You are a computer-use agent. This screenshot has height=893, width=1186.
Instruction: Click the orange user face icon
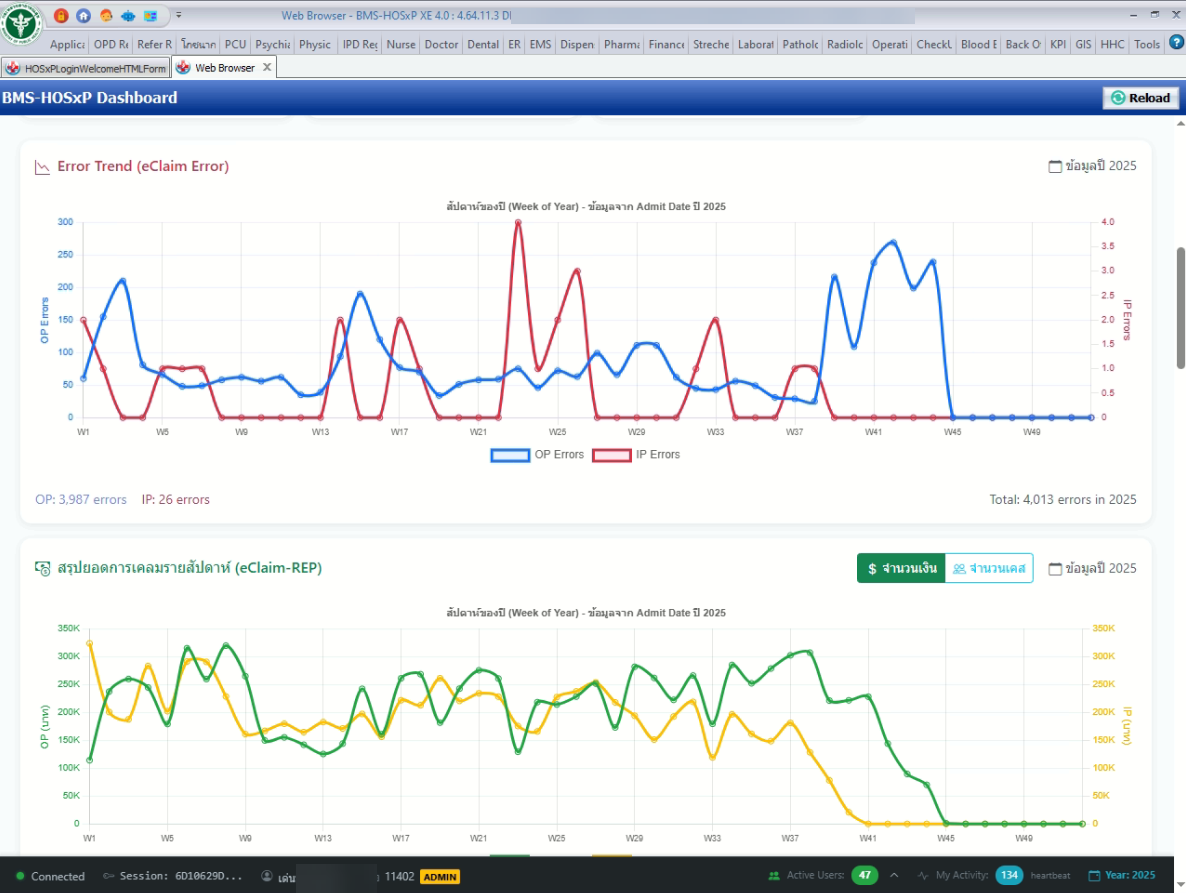pos(106,16)
